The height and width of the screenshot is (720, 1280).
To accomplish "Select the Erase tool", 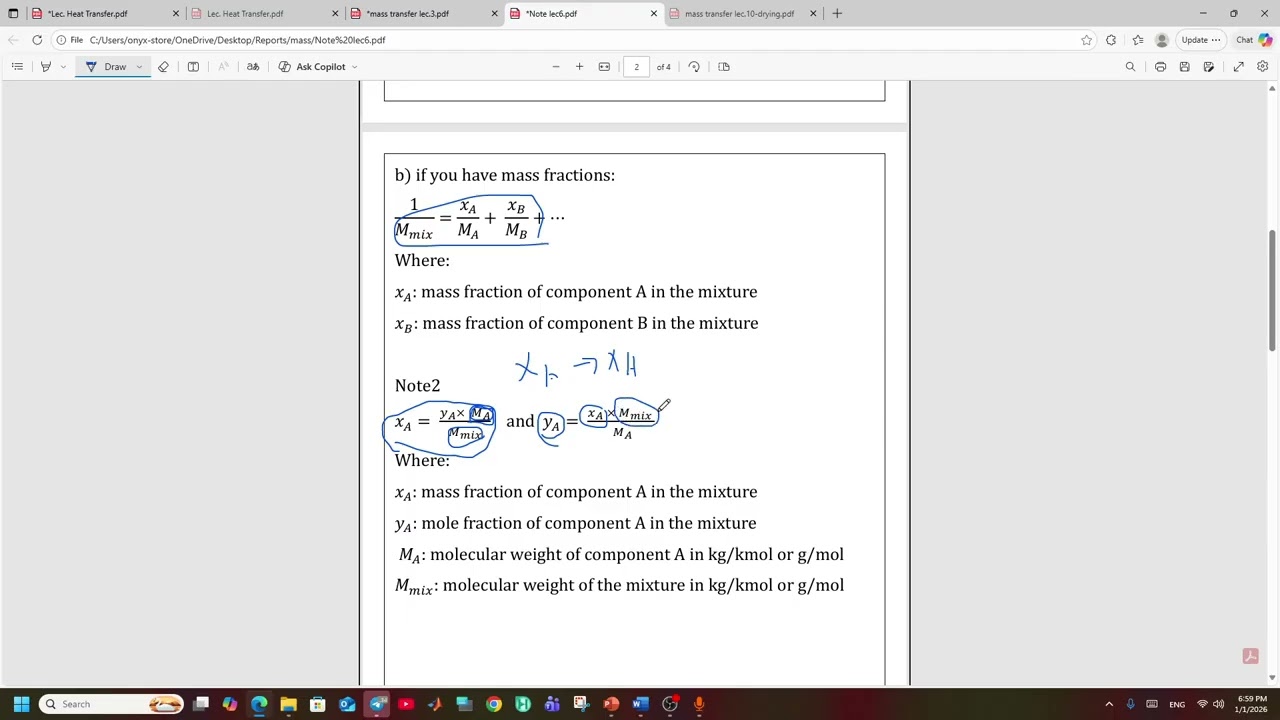I will pyautogui.click(x=163, y=67).
